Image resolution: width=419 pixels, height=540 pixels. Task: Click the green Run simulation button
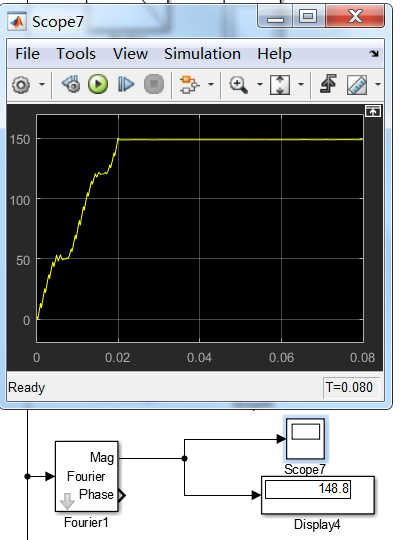point(98,84)
